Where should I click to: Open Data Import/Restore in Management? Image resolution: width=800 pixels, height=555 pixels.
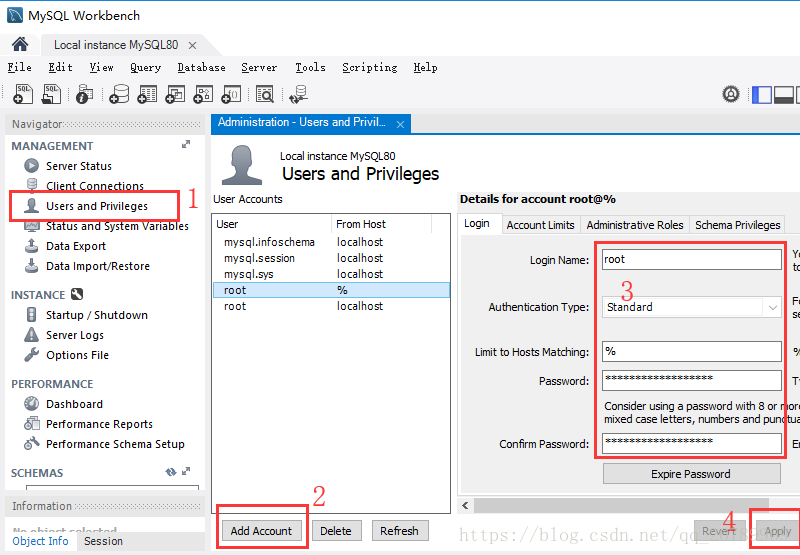pyautogui.click(x=98, y=266)
